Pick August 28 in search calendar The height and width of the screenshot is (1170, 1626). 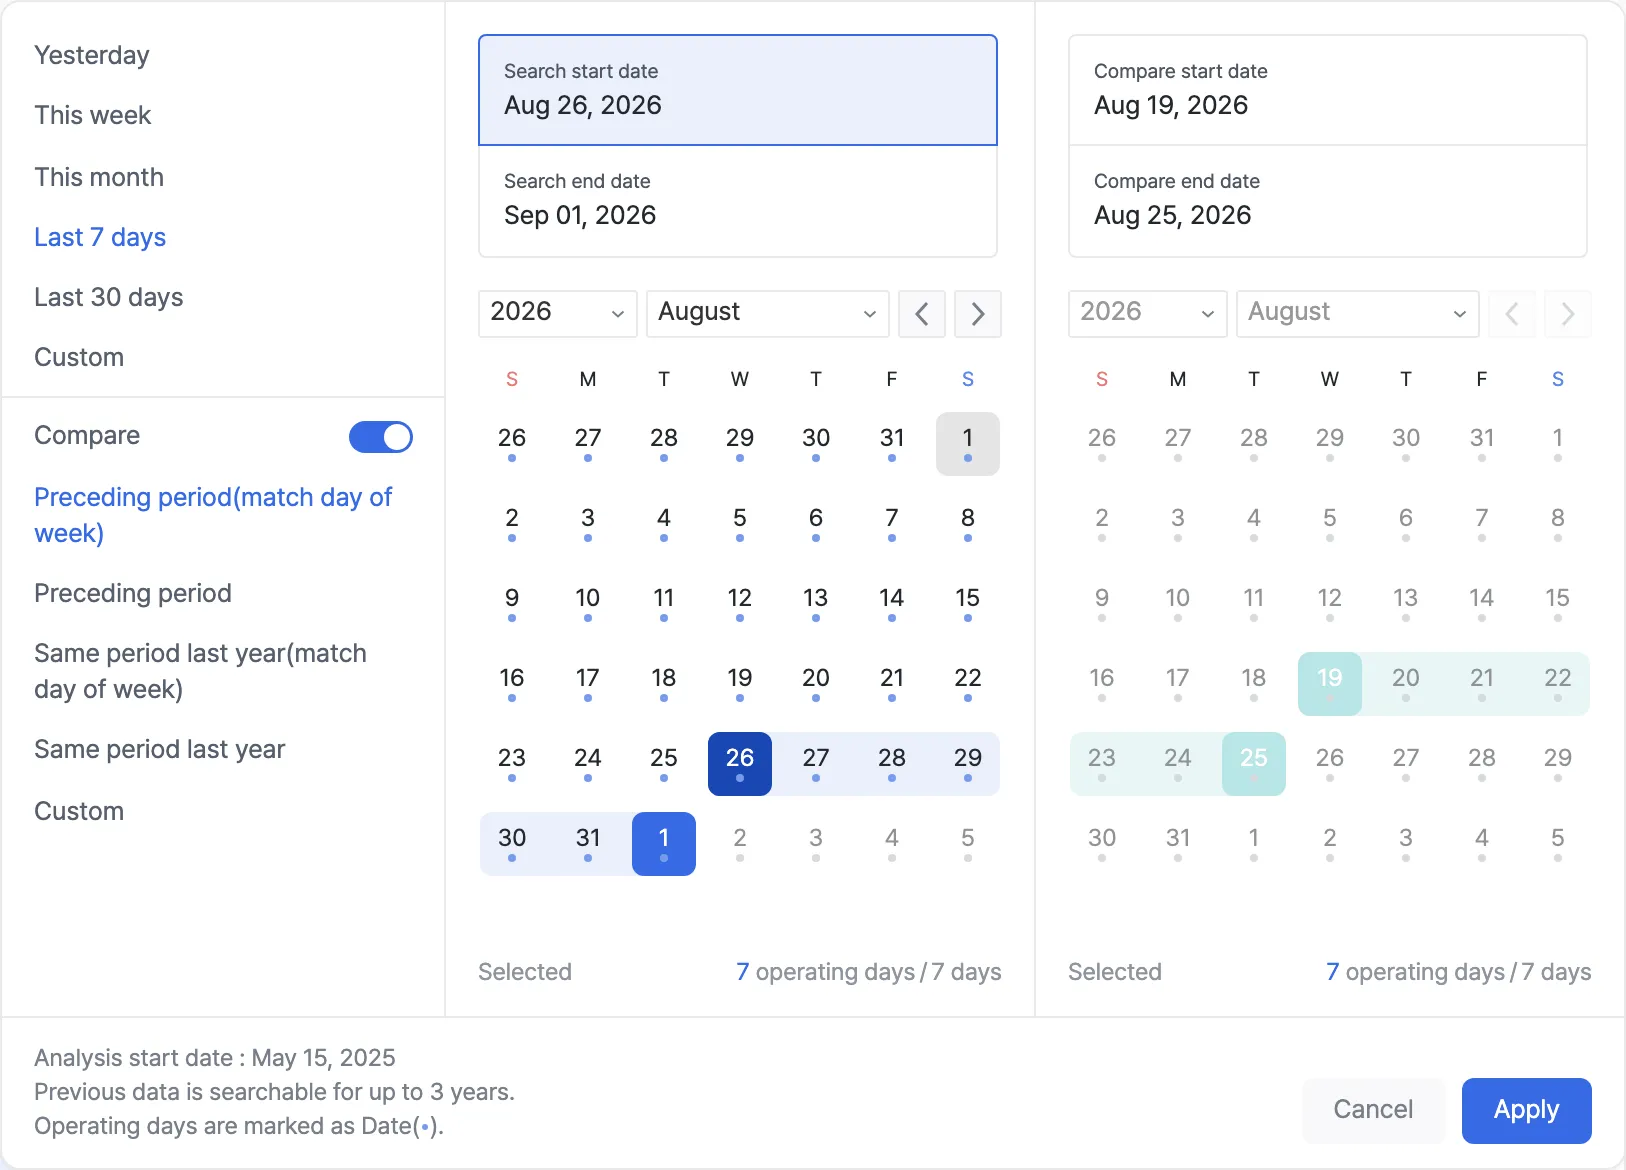coord(892,764)
